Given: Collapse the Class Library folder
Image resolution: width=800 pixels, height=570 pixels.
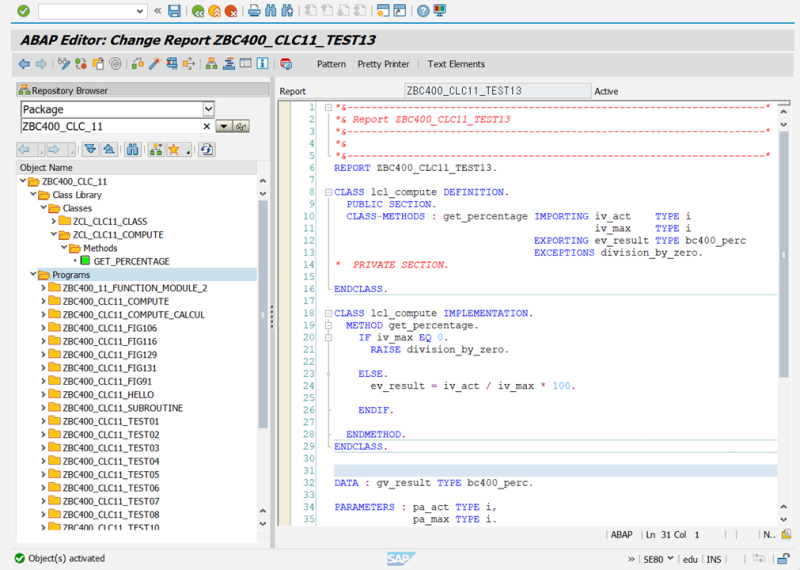Looking at the screenshot, I should point(33,194).
